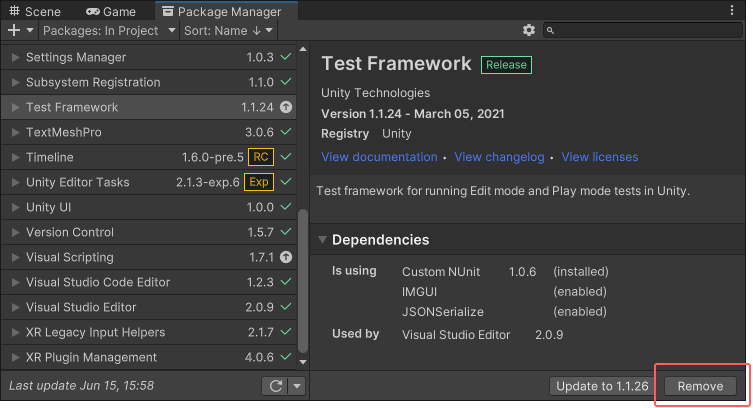The height and width of the screenshot is (408, 753).
Task: Open the gear settings icon
Action: tap(529, 31)
